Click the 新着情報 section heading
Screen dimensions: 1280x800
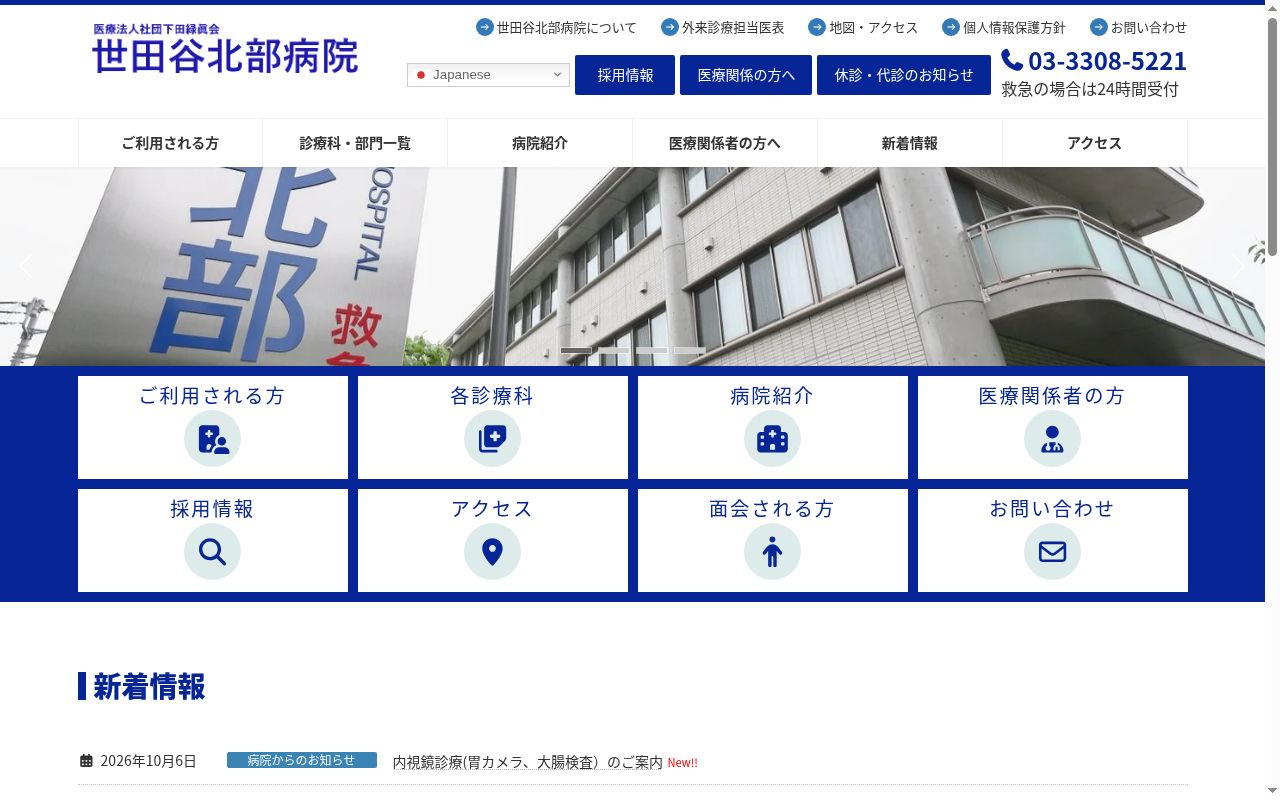pos(149,687)
